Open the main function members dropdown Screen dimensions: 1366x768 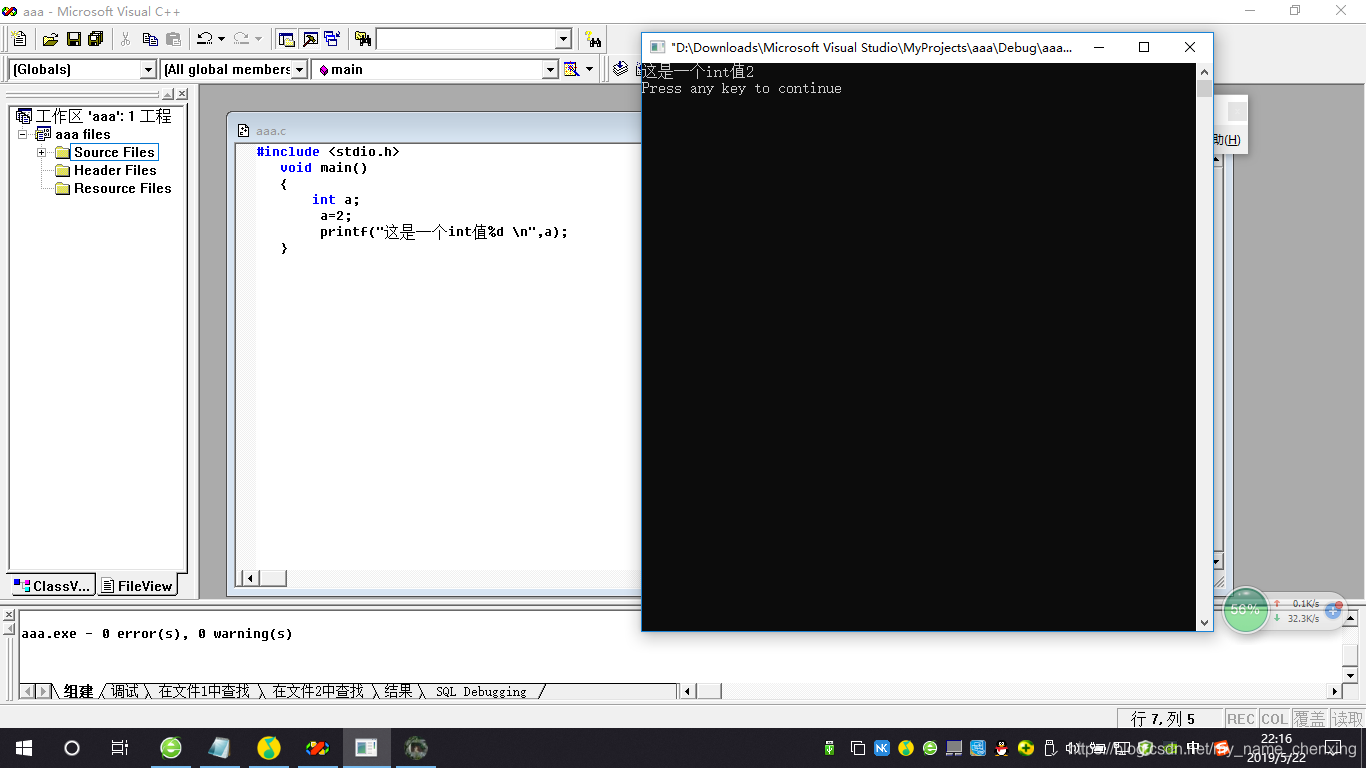(x=550, y=69)
